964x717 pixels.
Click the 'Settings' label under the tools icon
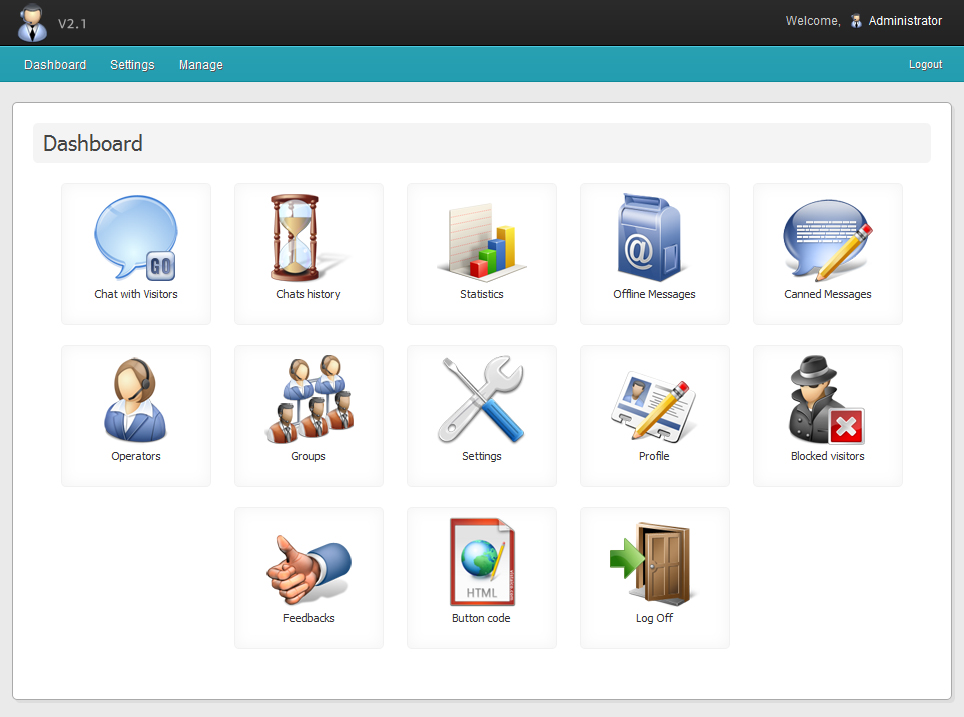click(482, 456)
